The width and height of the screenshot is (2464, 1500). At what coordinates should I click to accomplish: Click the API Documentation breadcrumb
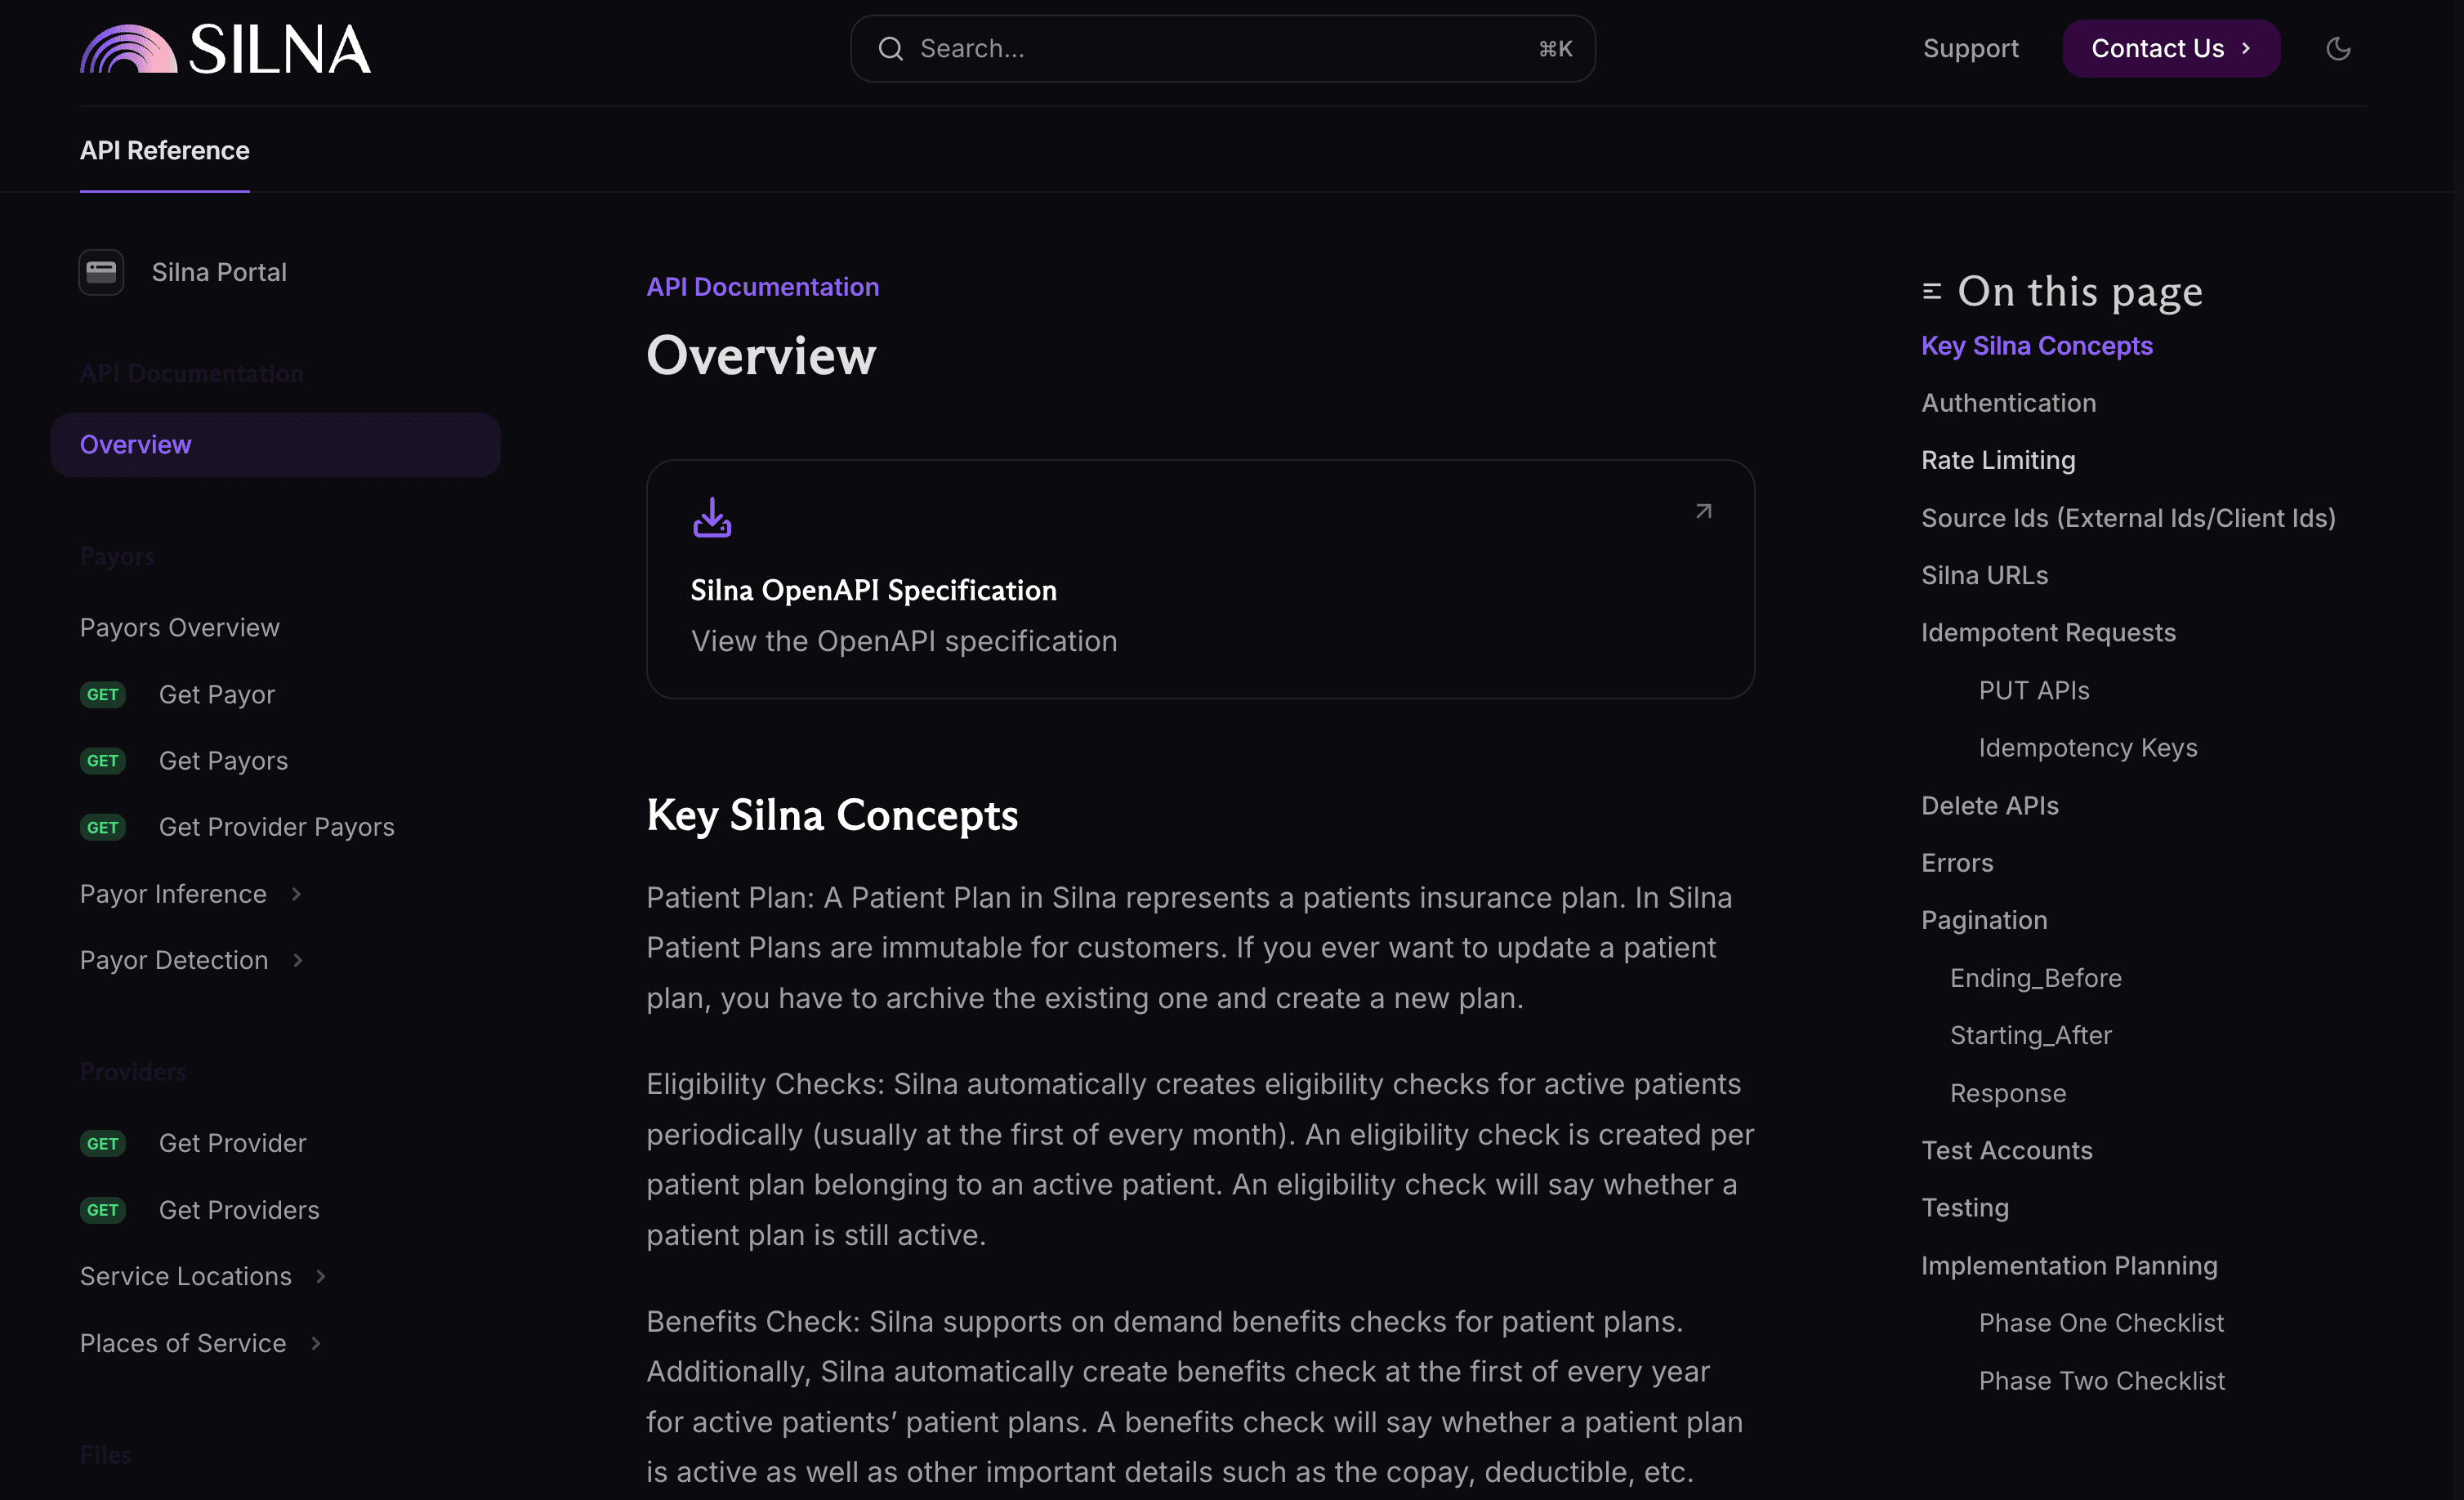pos(763,287)
